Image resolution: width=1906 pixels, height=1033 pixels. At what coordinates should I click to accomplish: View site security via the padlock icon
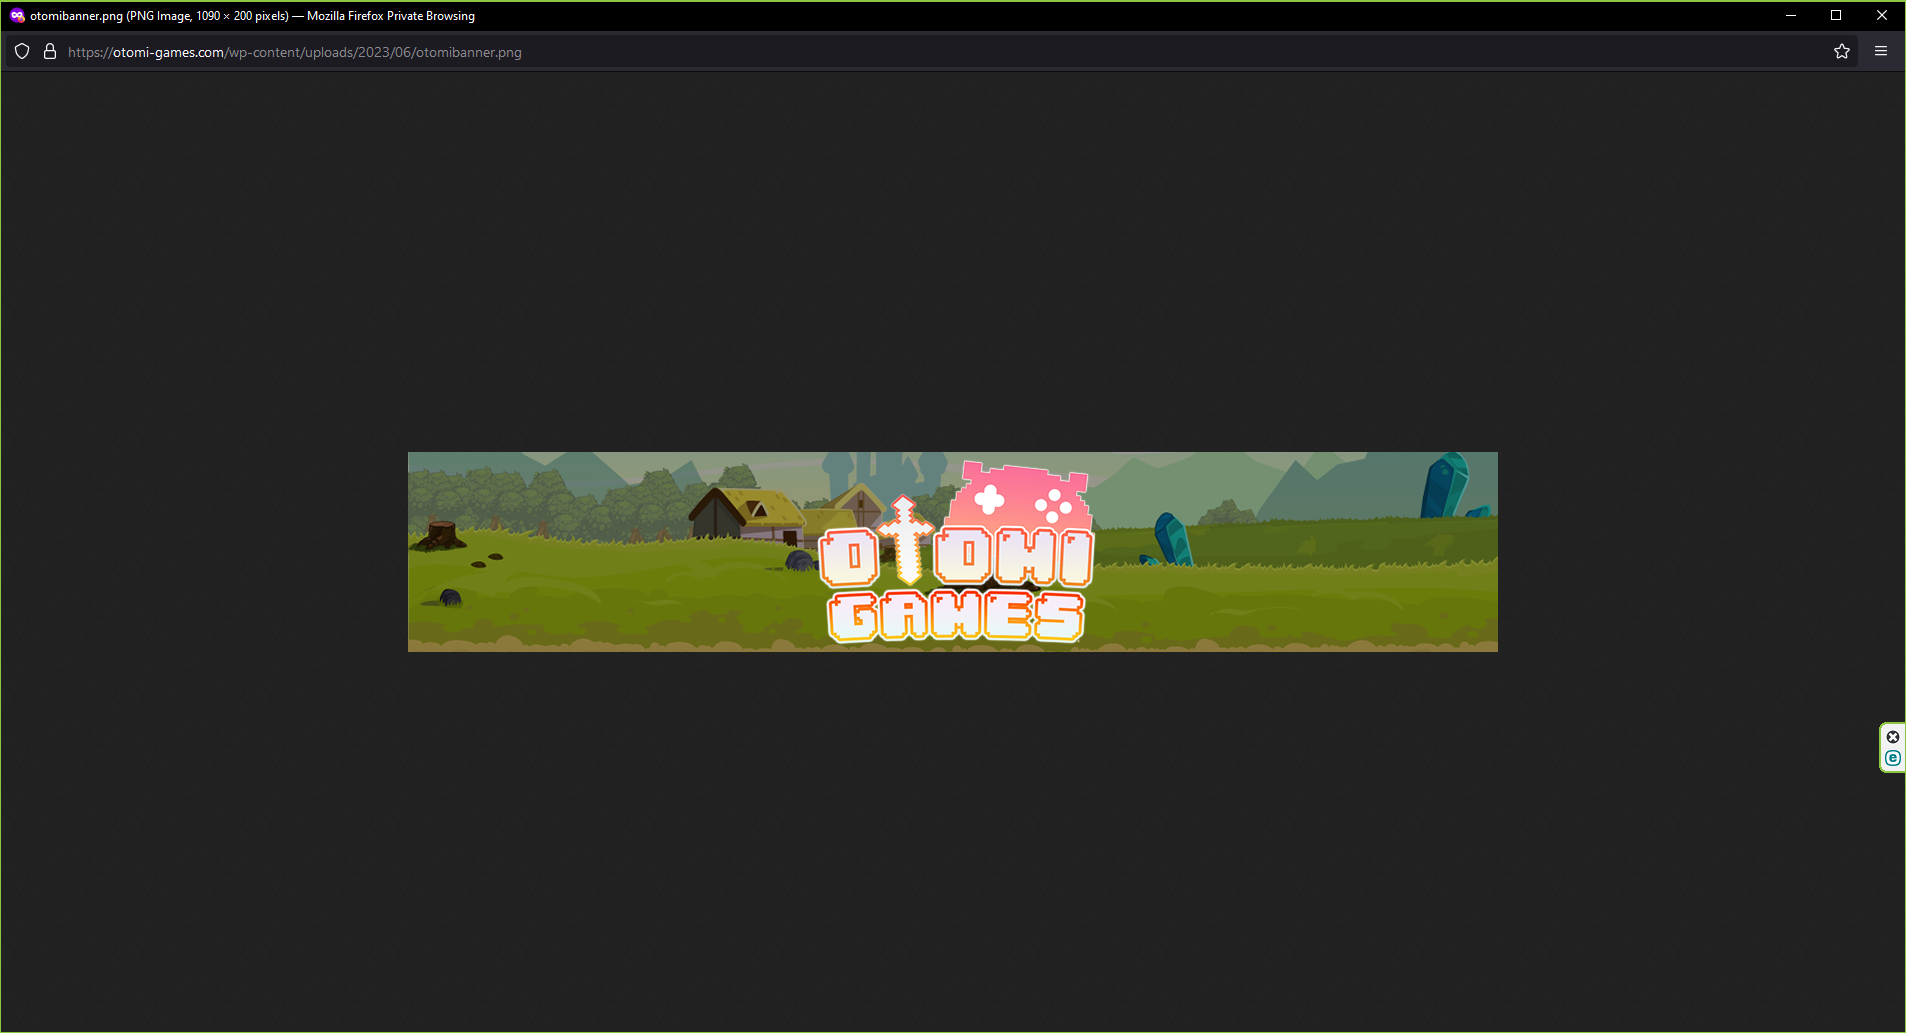point(50,51)
